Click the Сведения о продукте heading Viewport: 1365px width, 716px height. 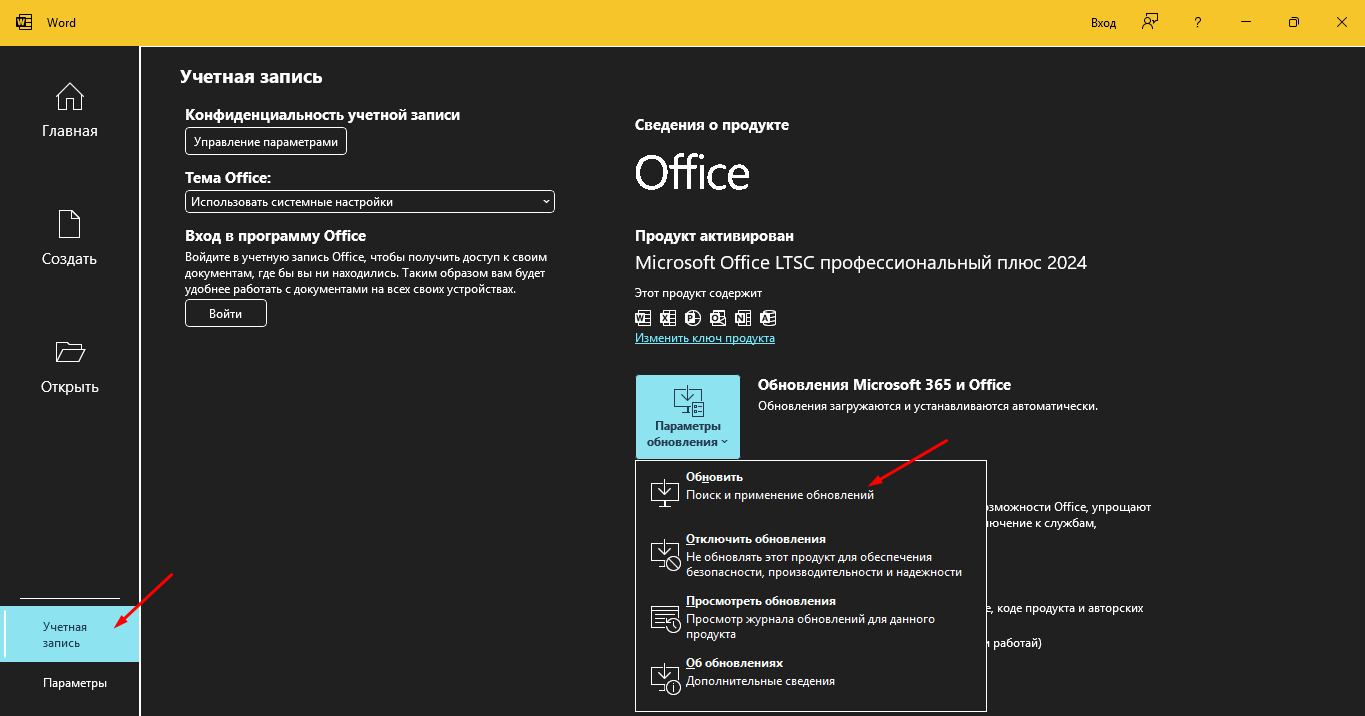[x=712, y=125]
